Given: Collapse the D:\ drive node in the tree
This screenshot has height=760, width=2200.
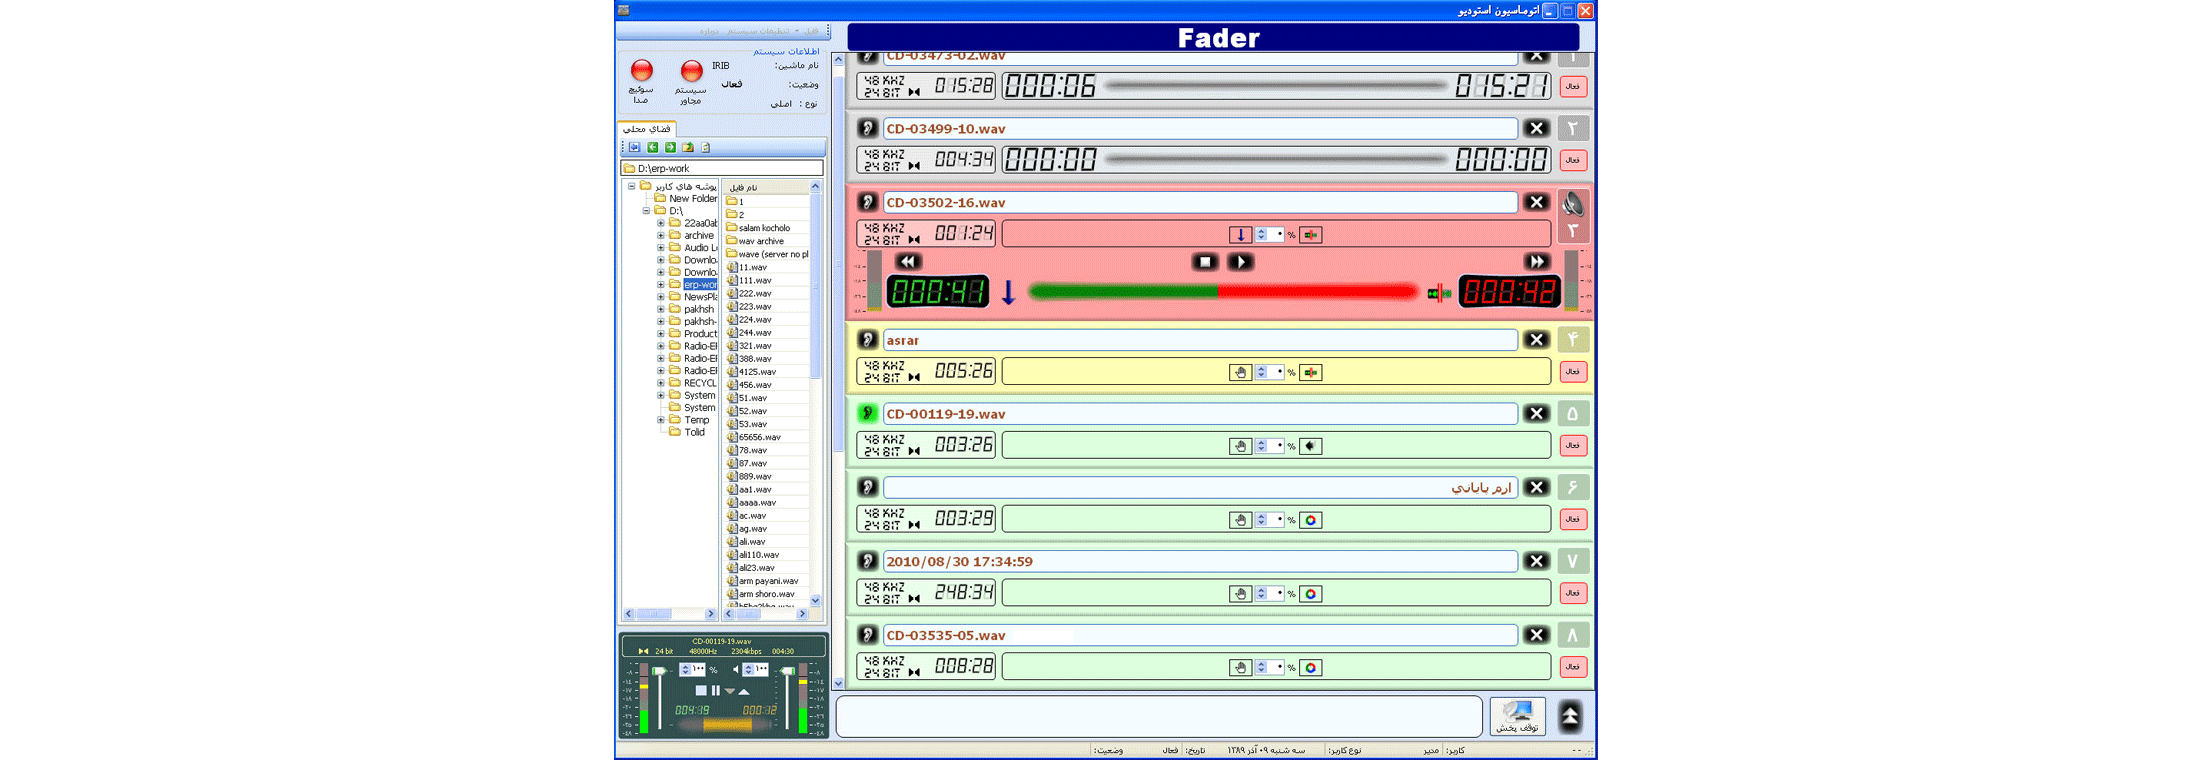Looking at the screenshot, I should pos(647,211).
